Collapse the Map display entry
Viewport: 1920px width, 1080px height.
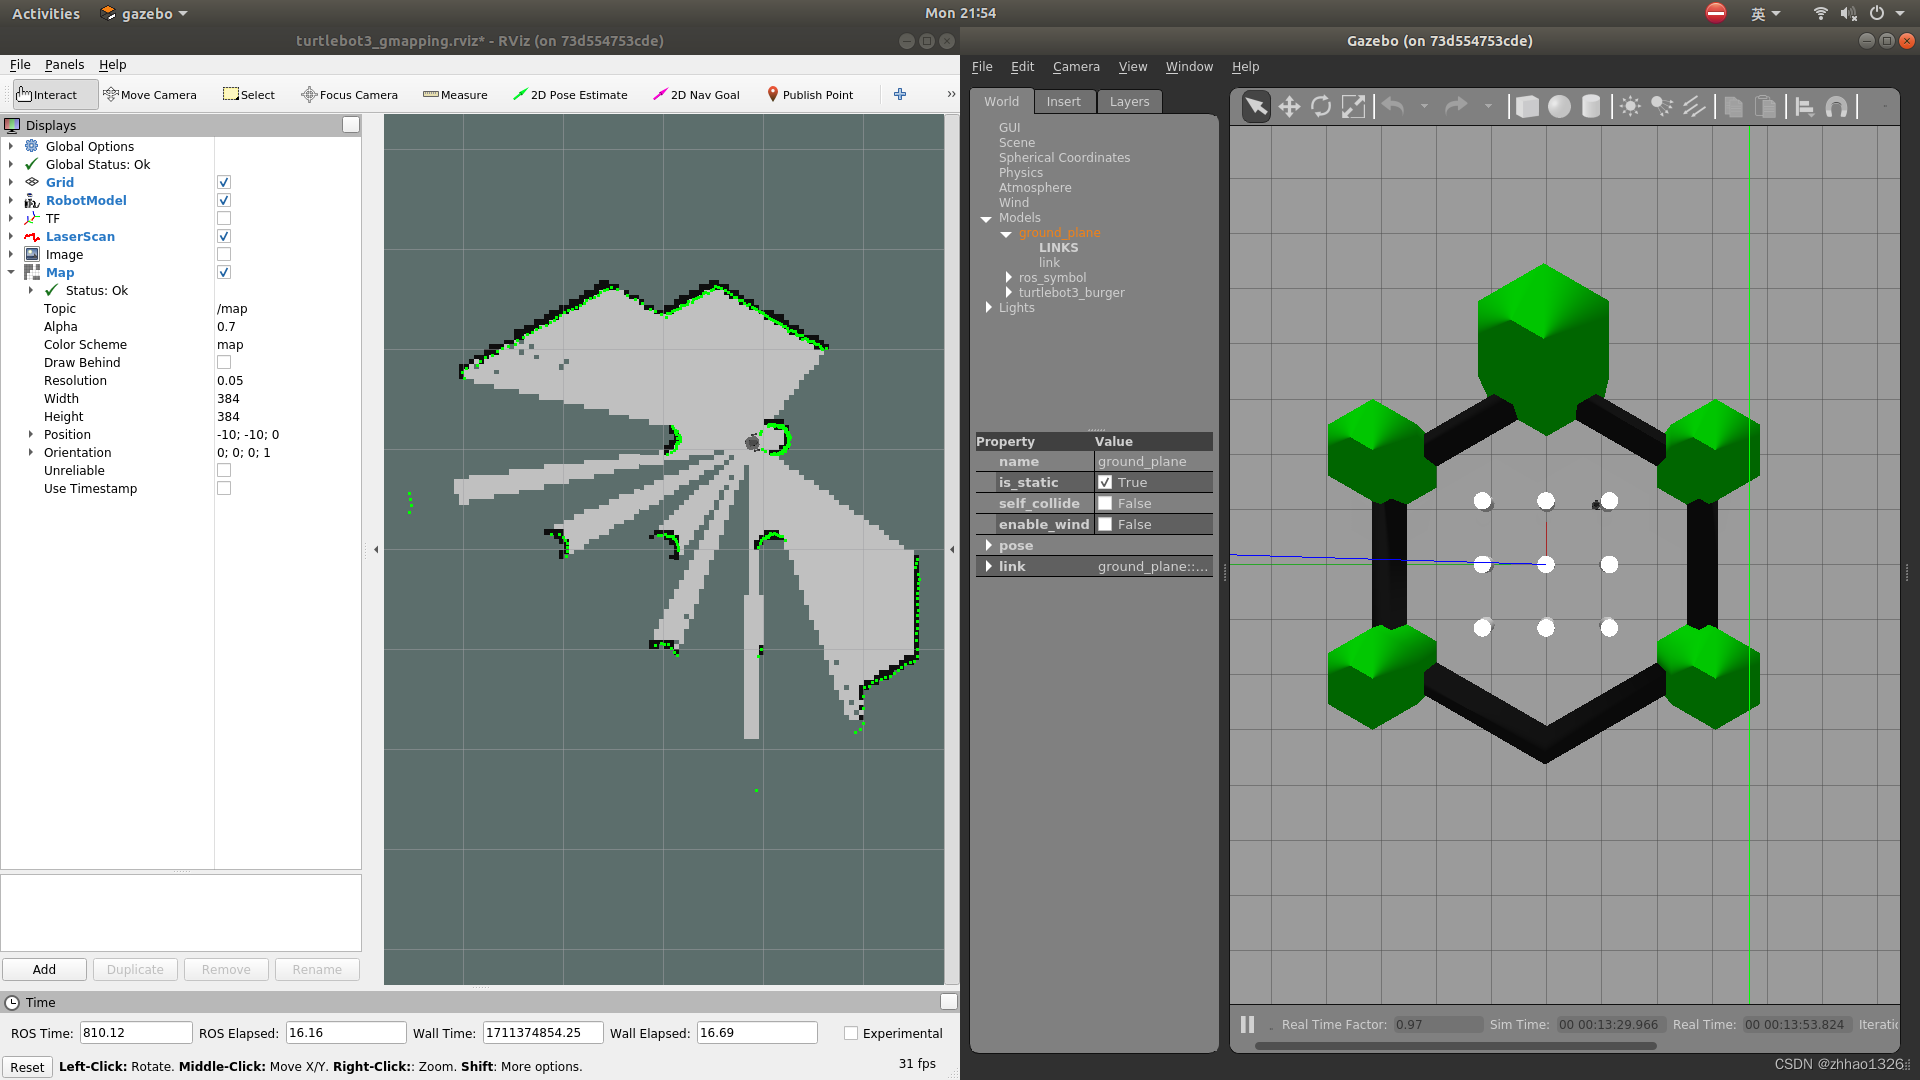coord(11,272)
